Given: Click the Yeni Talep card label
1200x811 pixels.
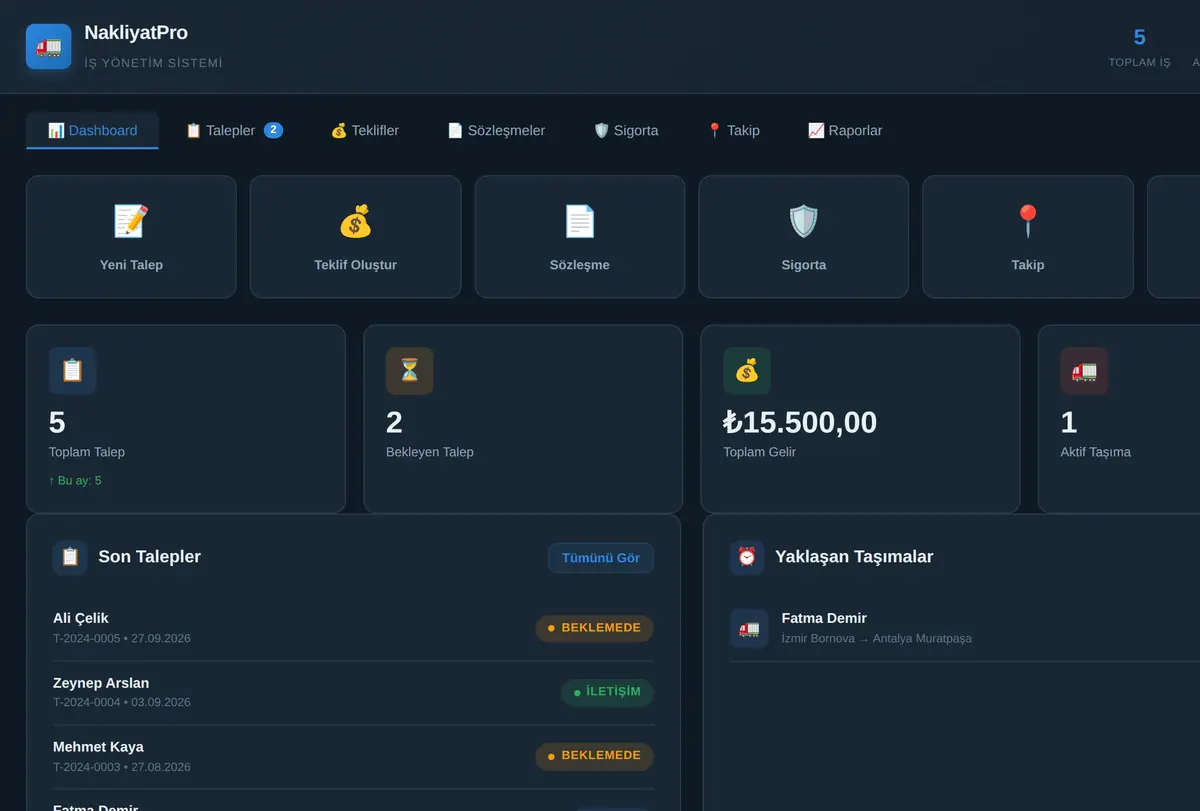Looking at the screenshot, I should [131, 265].
